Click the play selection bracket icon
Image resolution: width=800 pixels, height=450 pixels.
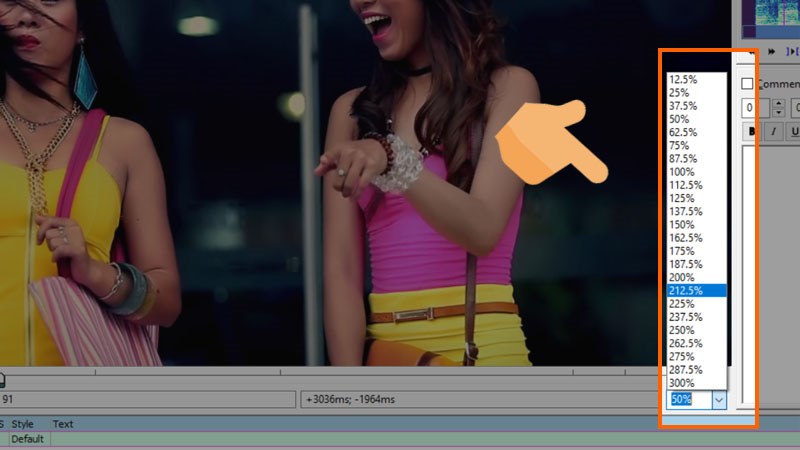coord(792,52)
